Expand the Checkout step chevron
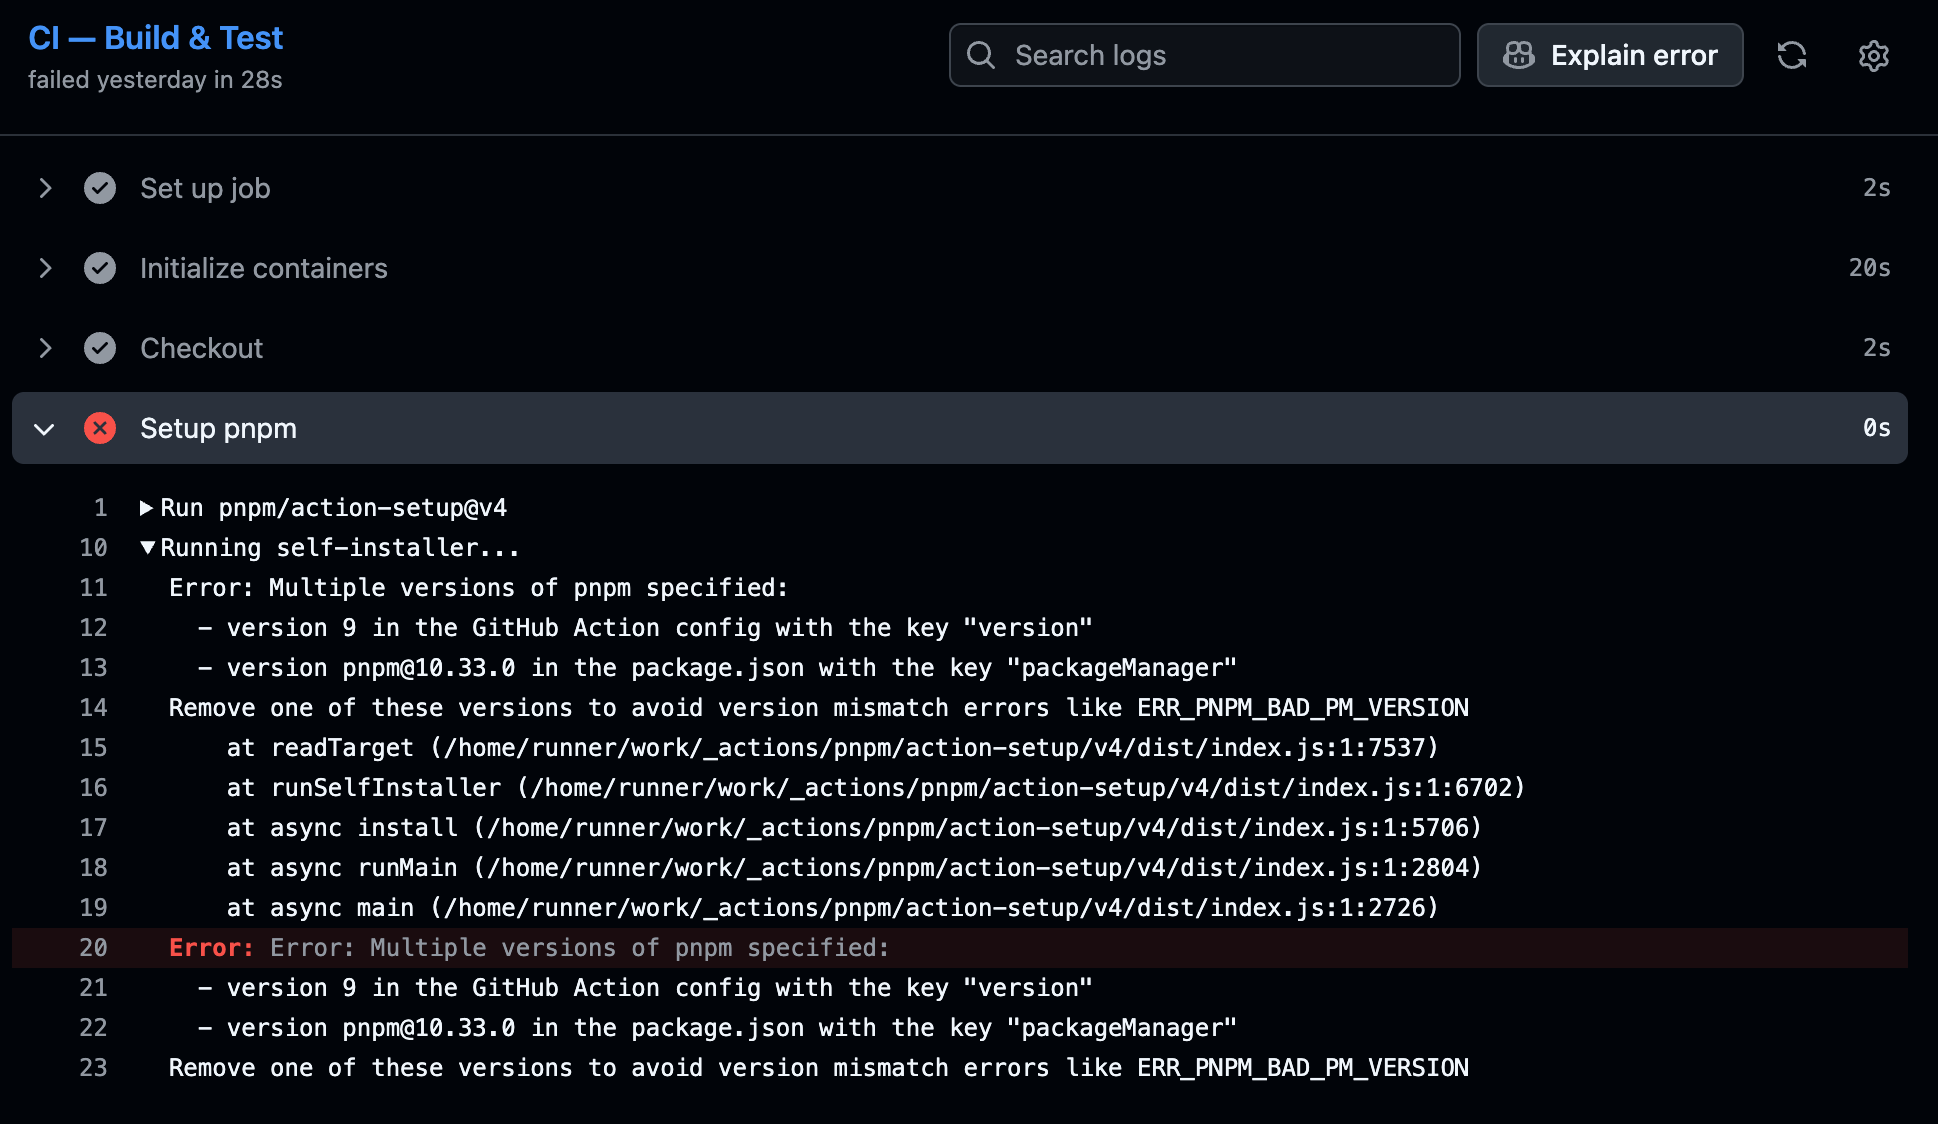The width and height of the screenshot is (1938, 1124). [45, 348]
